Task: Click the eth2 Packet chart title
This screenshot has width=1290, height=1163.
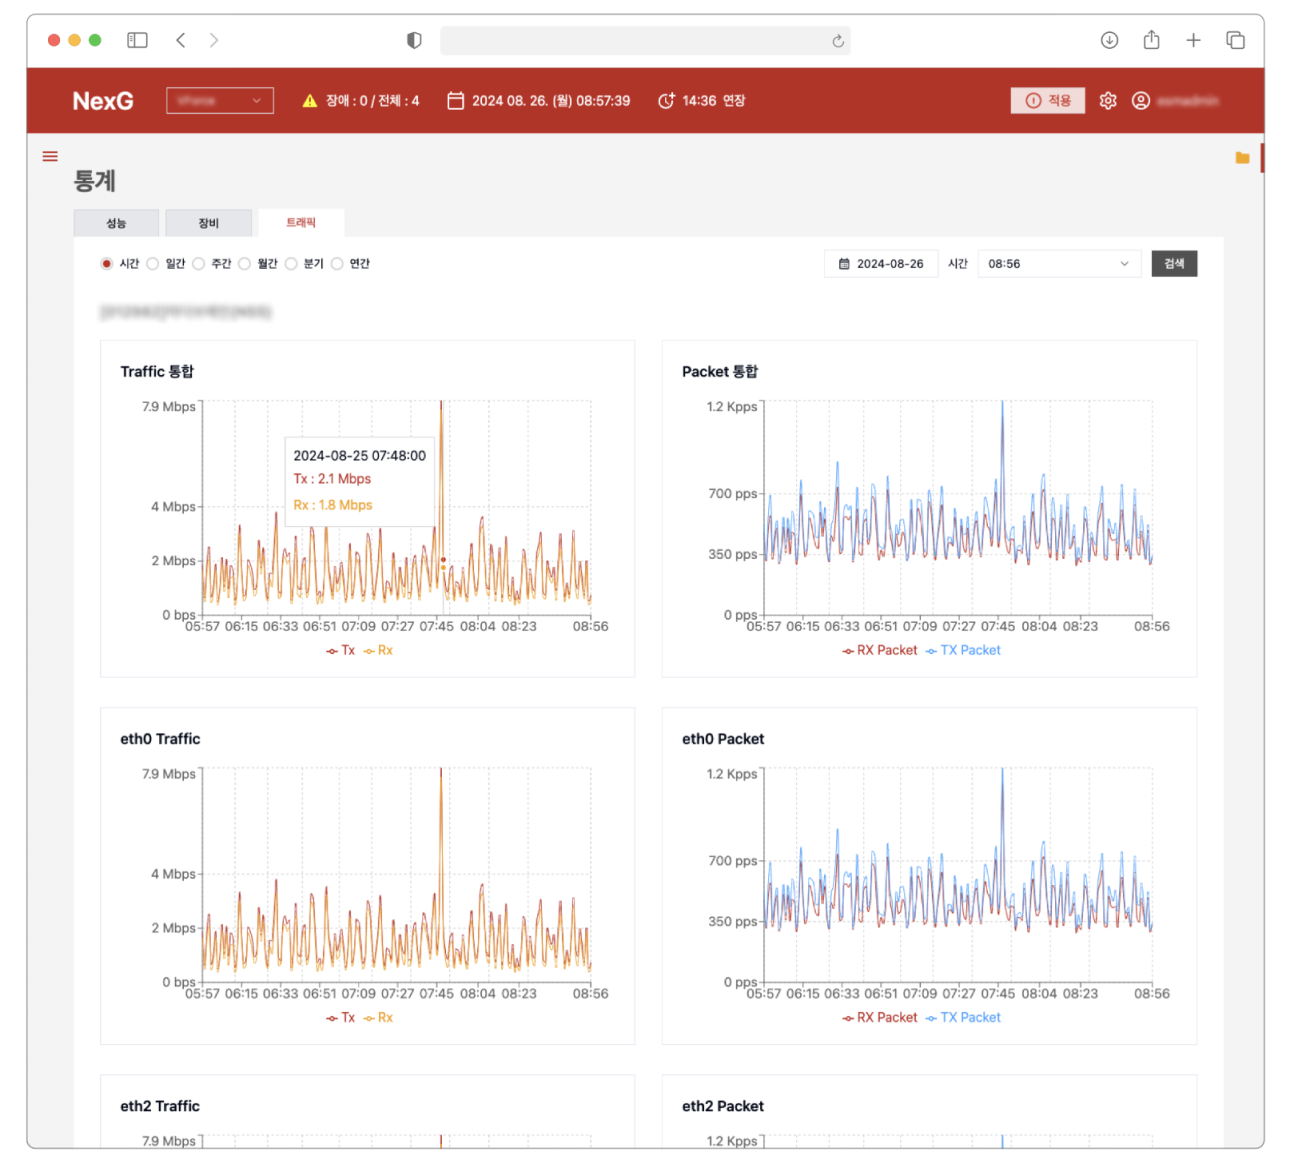Action: pos(723,1106)
